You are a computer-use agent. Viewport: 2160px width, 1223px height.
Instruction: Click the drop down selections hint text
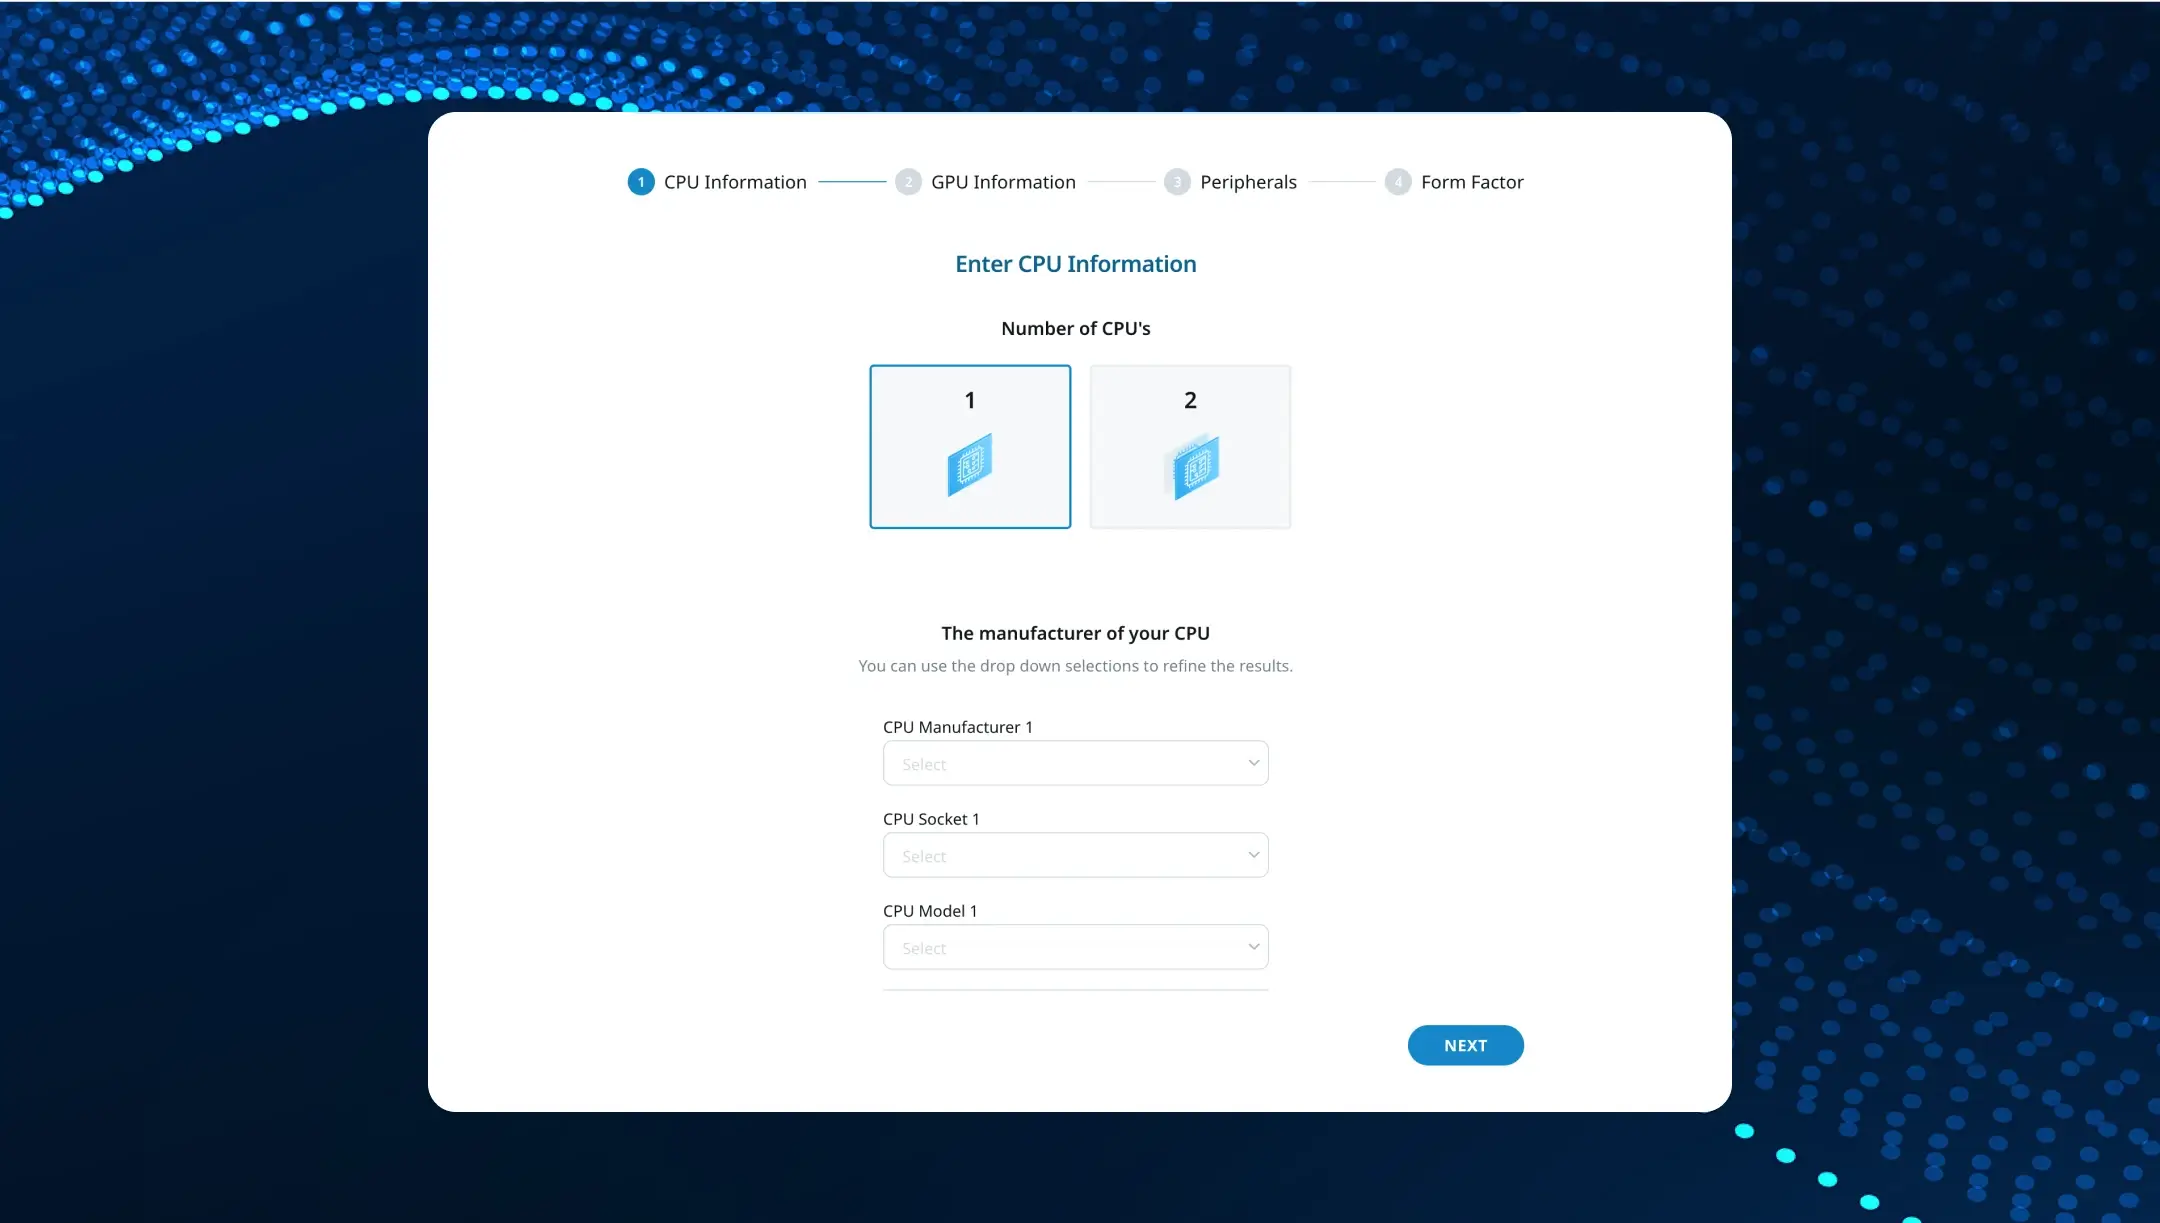click(1075, 666)
